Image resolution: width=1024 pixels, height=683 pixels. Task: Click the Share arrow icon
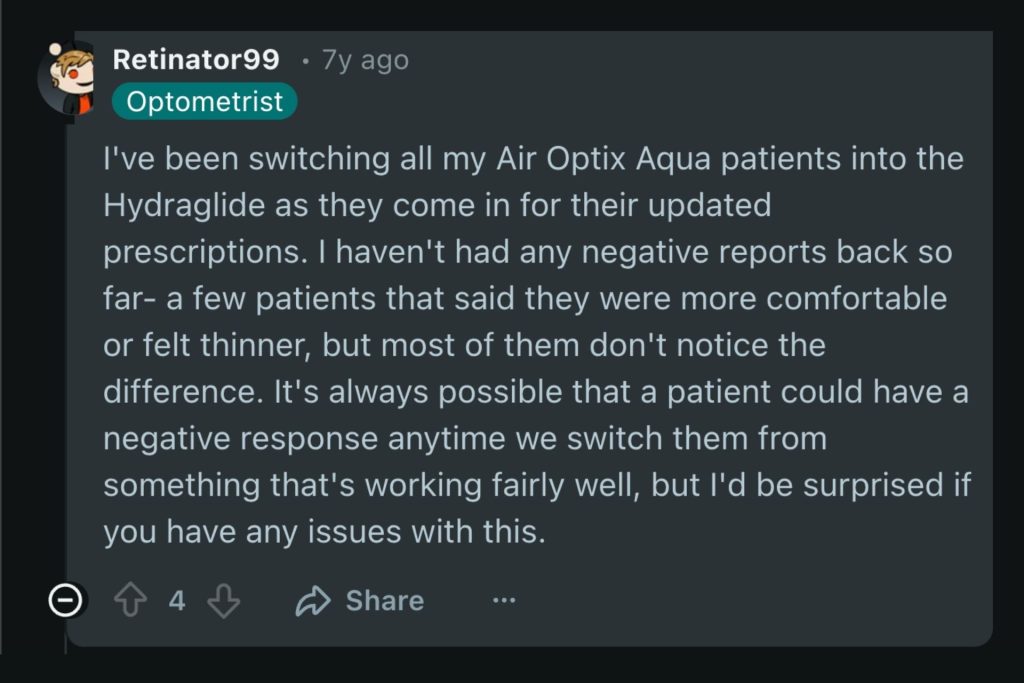(x=312, y=600)
